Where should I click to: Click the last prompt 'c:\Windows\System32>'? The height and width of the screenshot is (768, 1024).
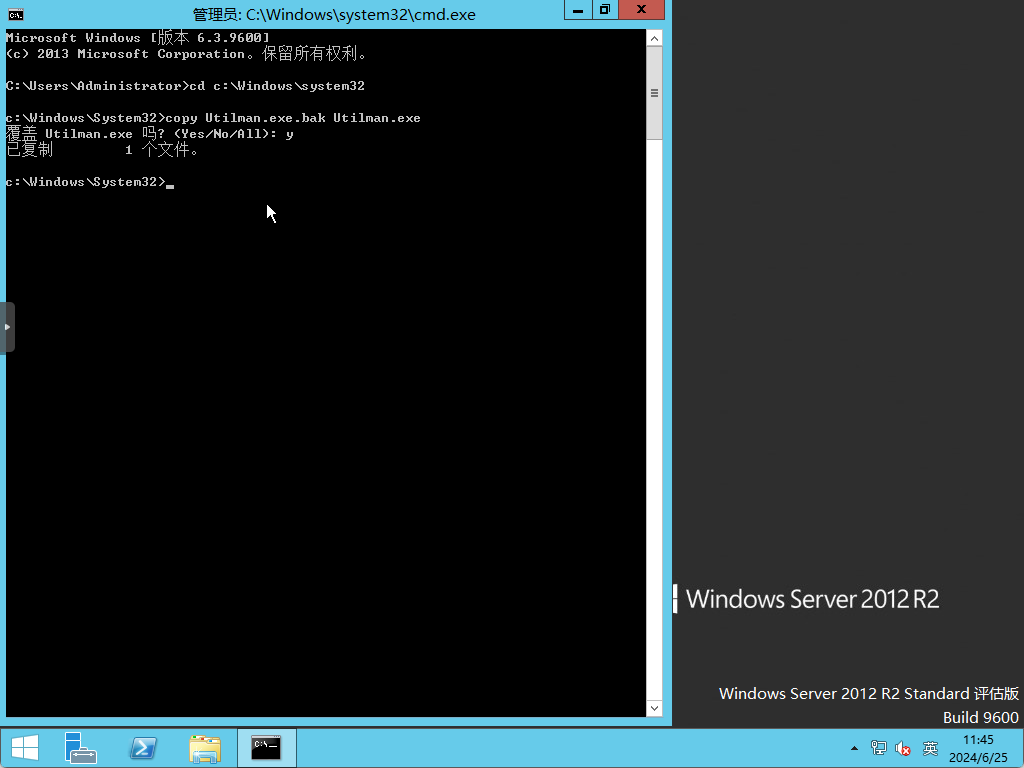point(86,182)
